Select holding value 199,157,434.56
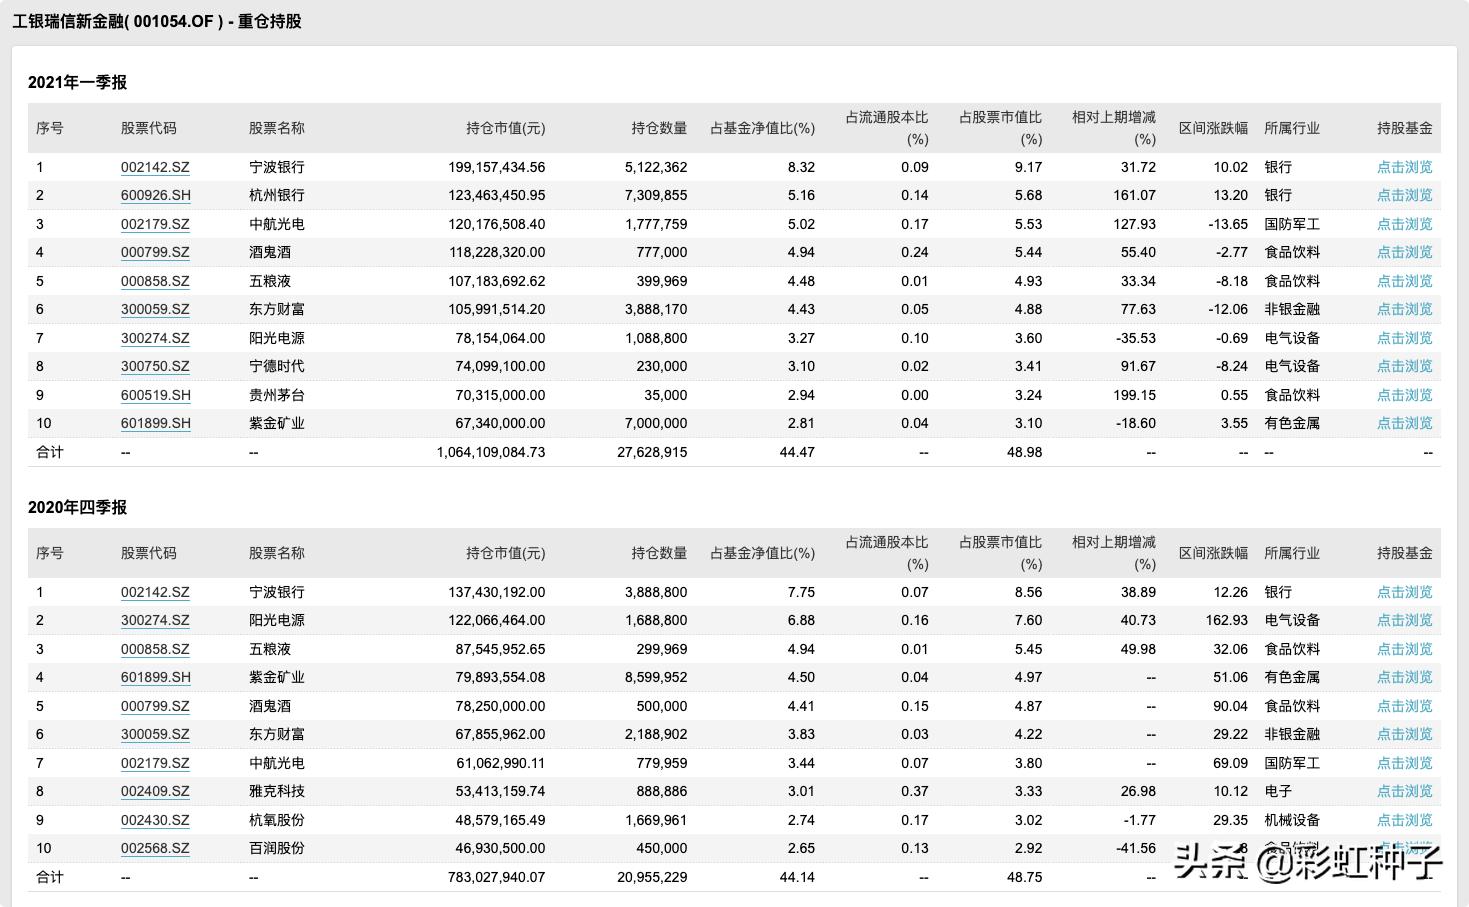Viewport: 1469px width, 907px height. coord(497,167)
